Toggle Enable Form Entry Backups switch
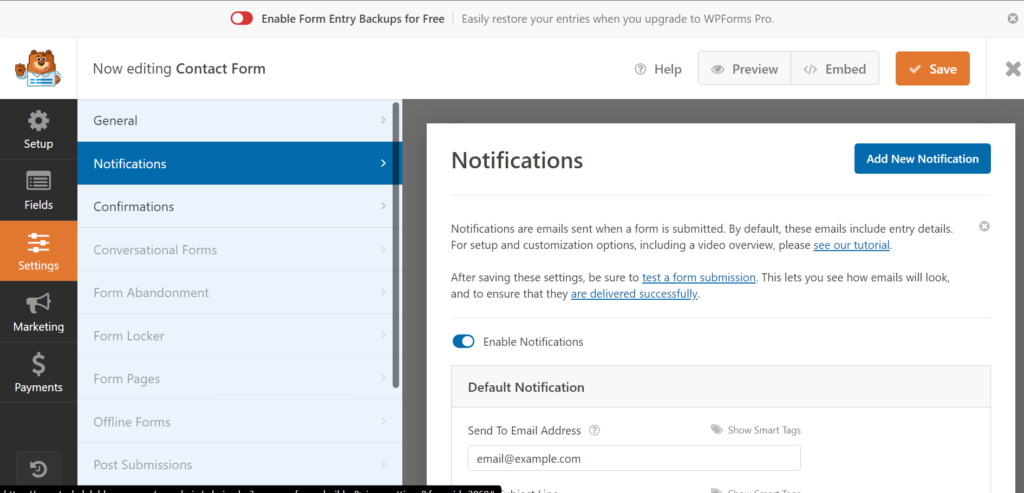1024x493 pixels. click(x=242, y=19)
